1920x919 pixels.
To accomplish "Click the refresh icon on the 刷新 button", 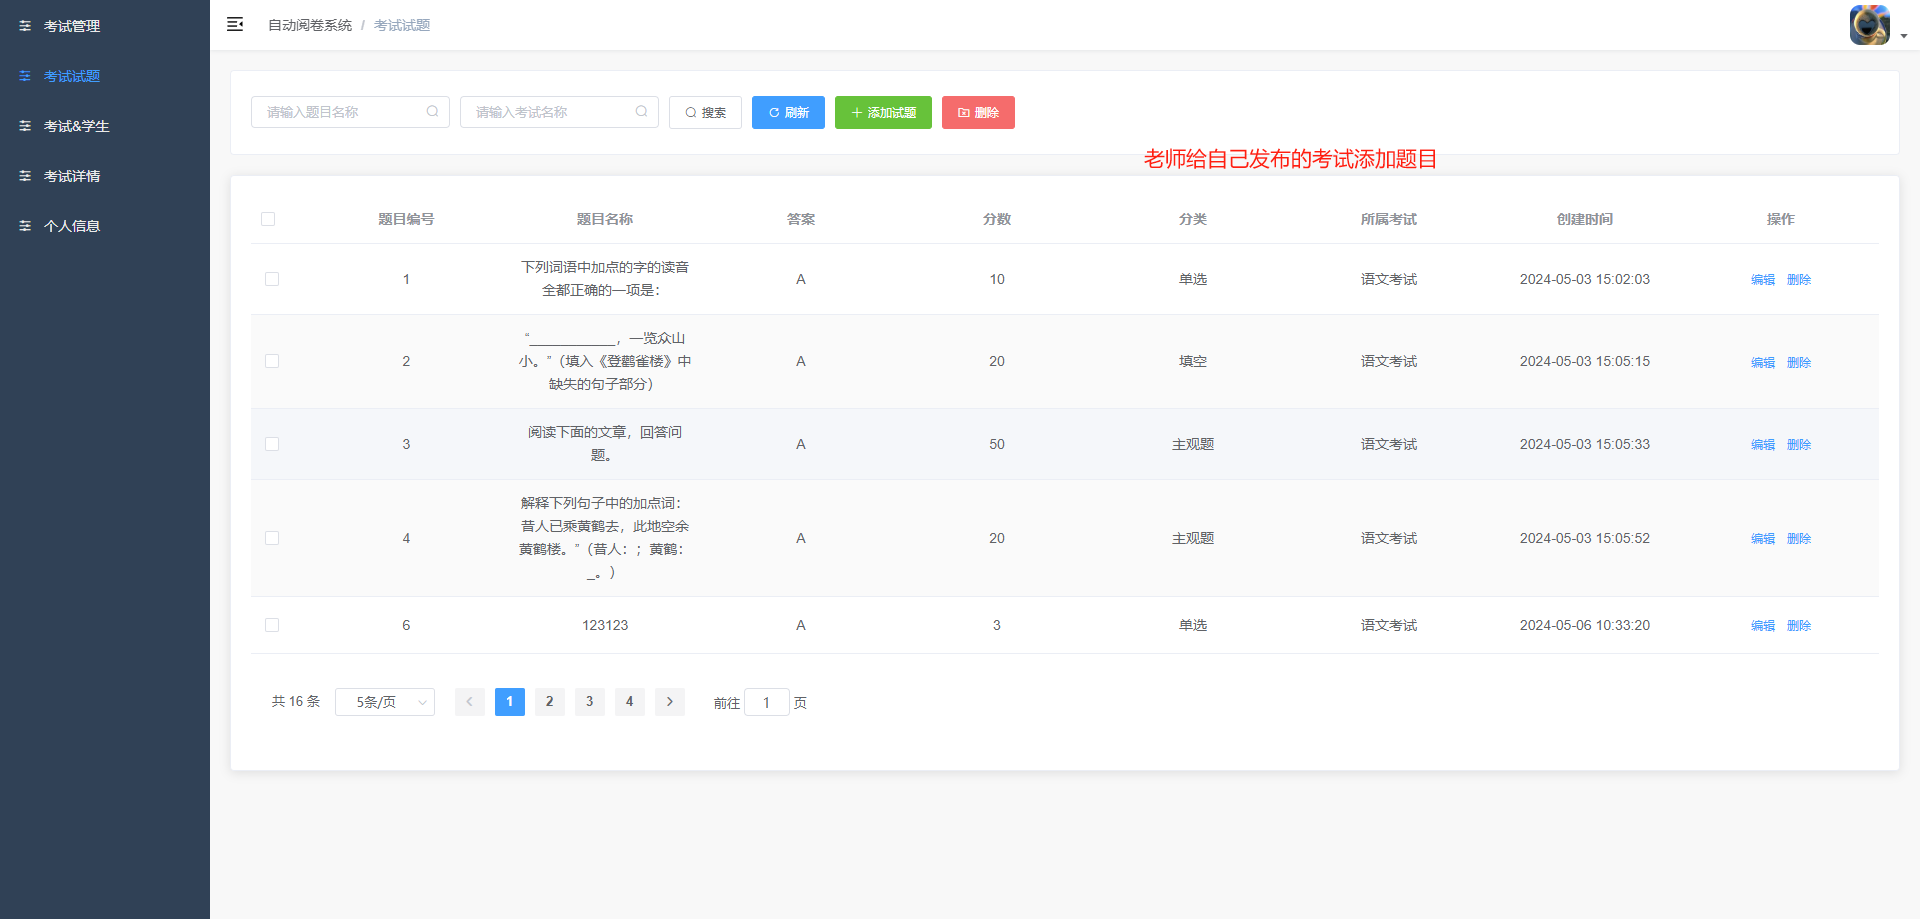I will pyautogui.click(x=771, y=112).
